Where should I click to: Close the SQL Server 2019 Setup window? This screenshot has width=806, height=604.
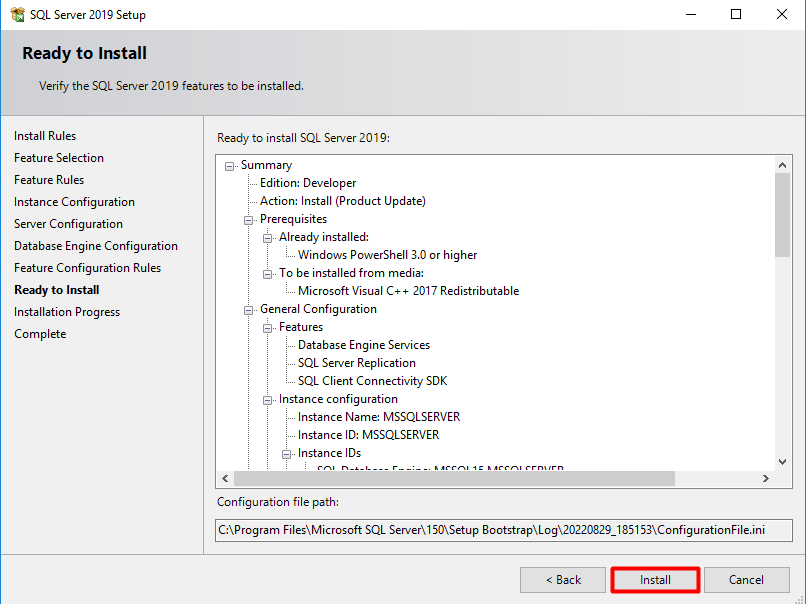782,14
